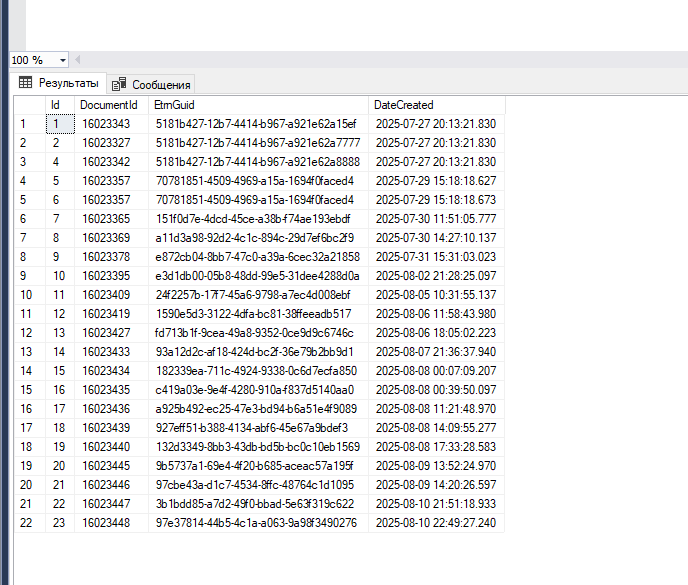Select the DateCreated column header
Image resolution: width=688 pixels, height=585 pixels.
point(437,105)
